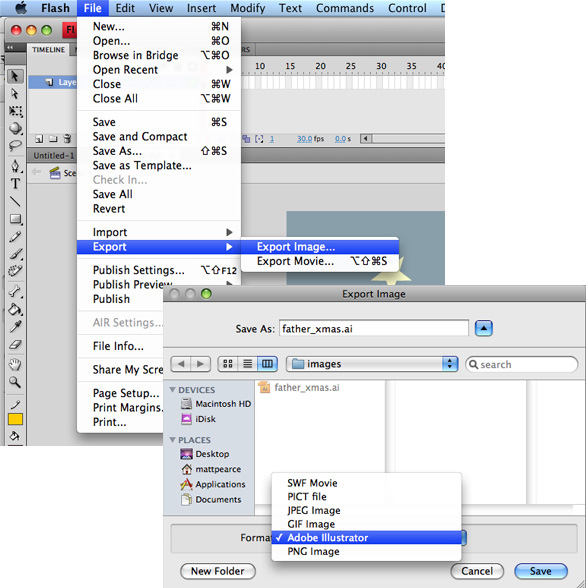Select the Eraser tool
The image size is (586, 588).
15,344
